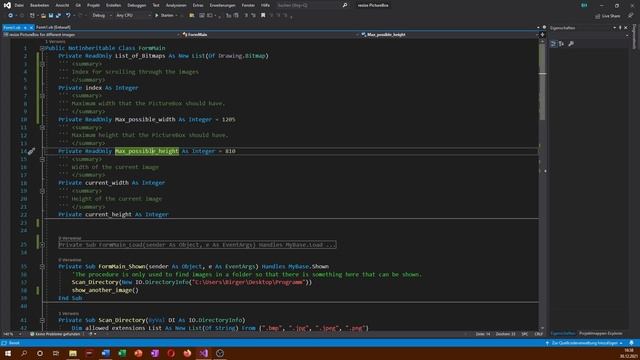Screen dimensions: 640x360
Task: Expand the collapsed FormMain_Load sub on line 25
Action: coord(42,244)
